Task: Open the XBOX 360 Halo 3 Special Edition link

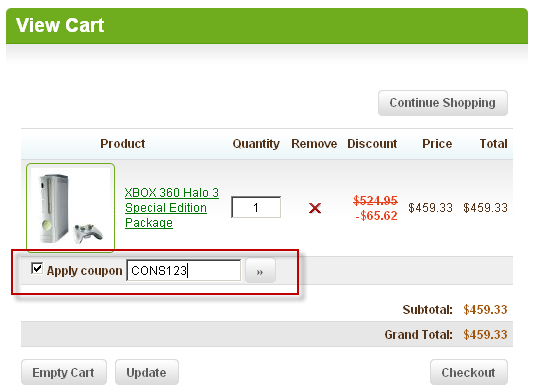Action: point(172,207)
